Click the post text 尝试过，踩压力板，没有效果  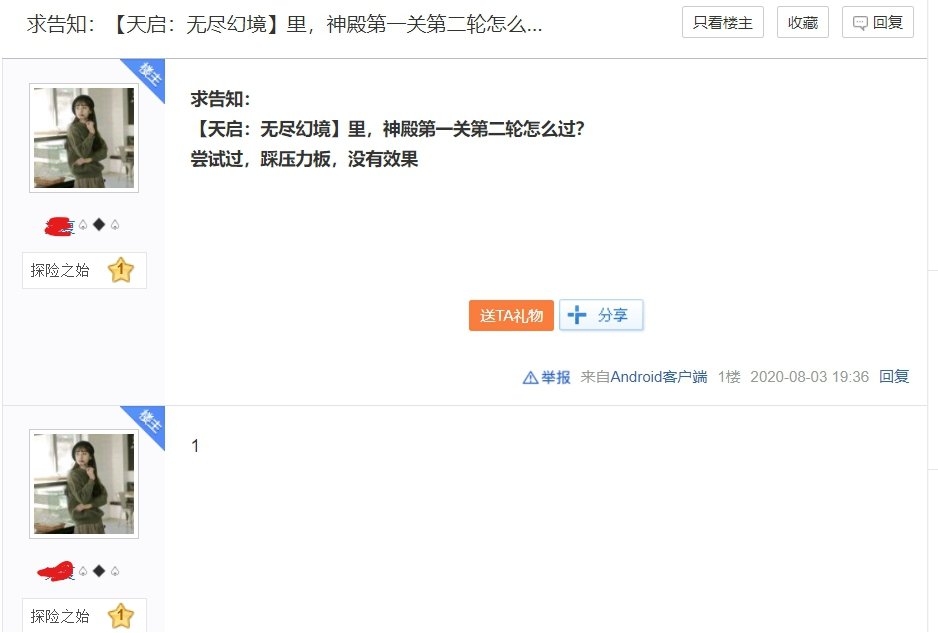(304, 159)
